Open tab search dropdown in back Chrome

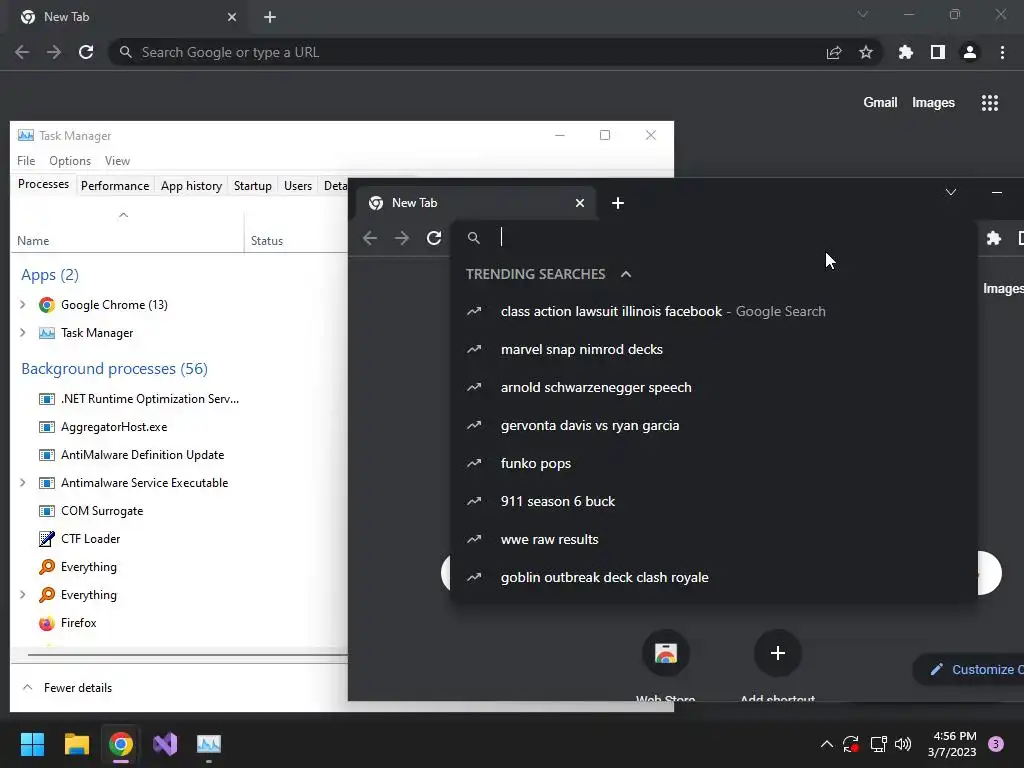coord(863,14)
